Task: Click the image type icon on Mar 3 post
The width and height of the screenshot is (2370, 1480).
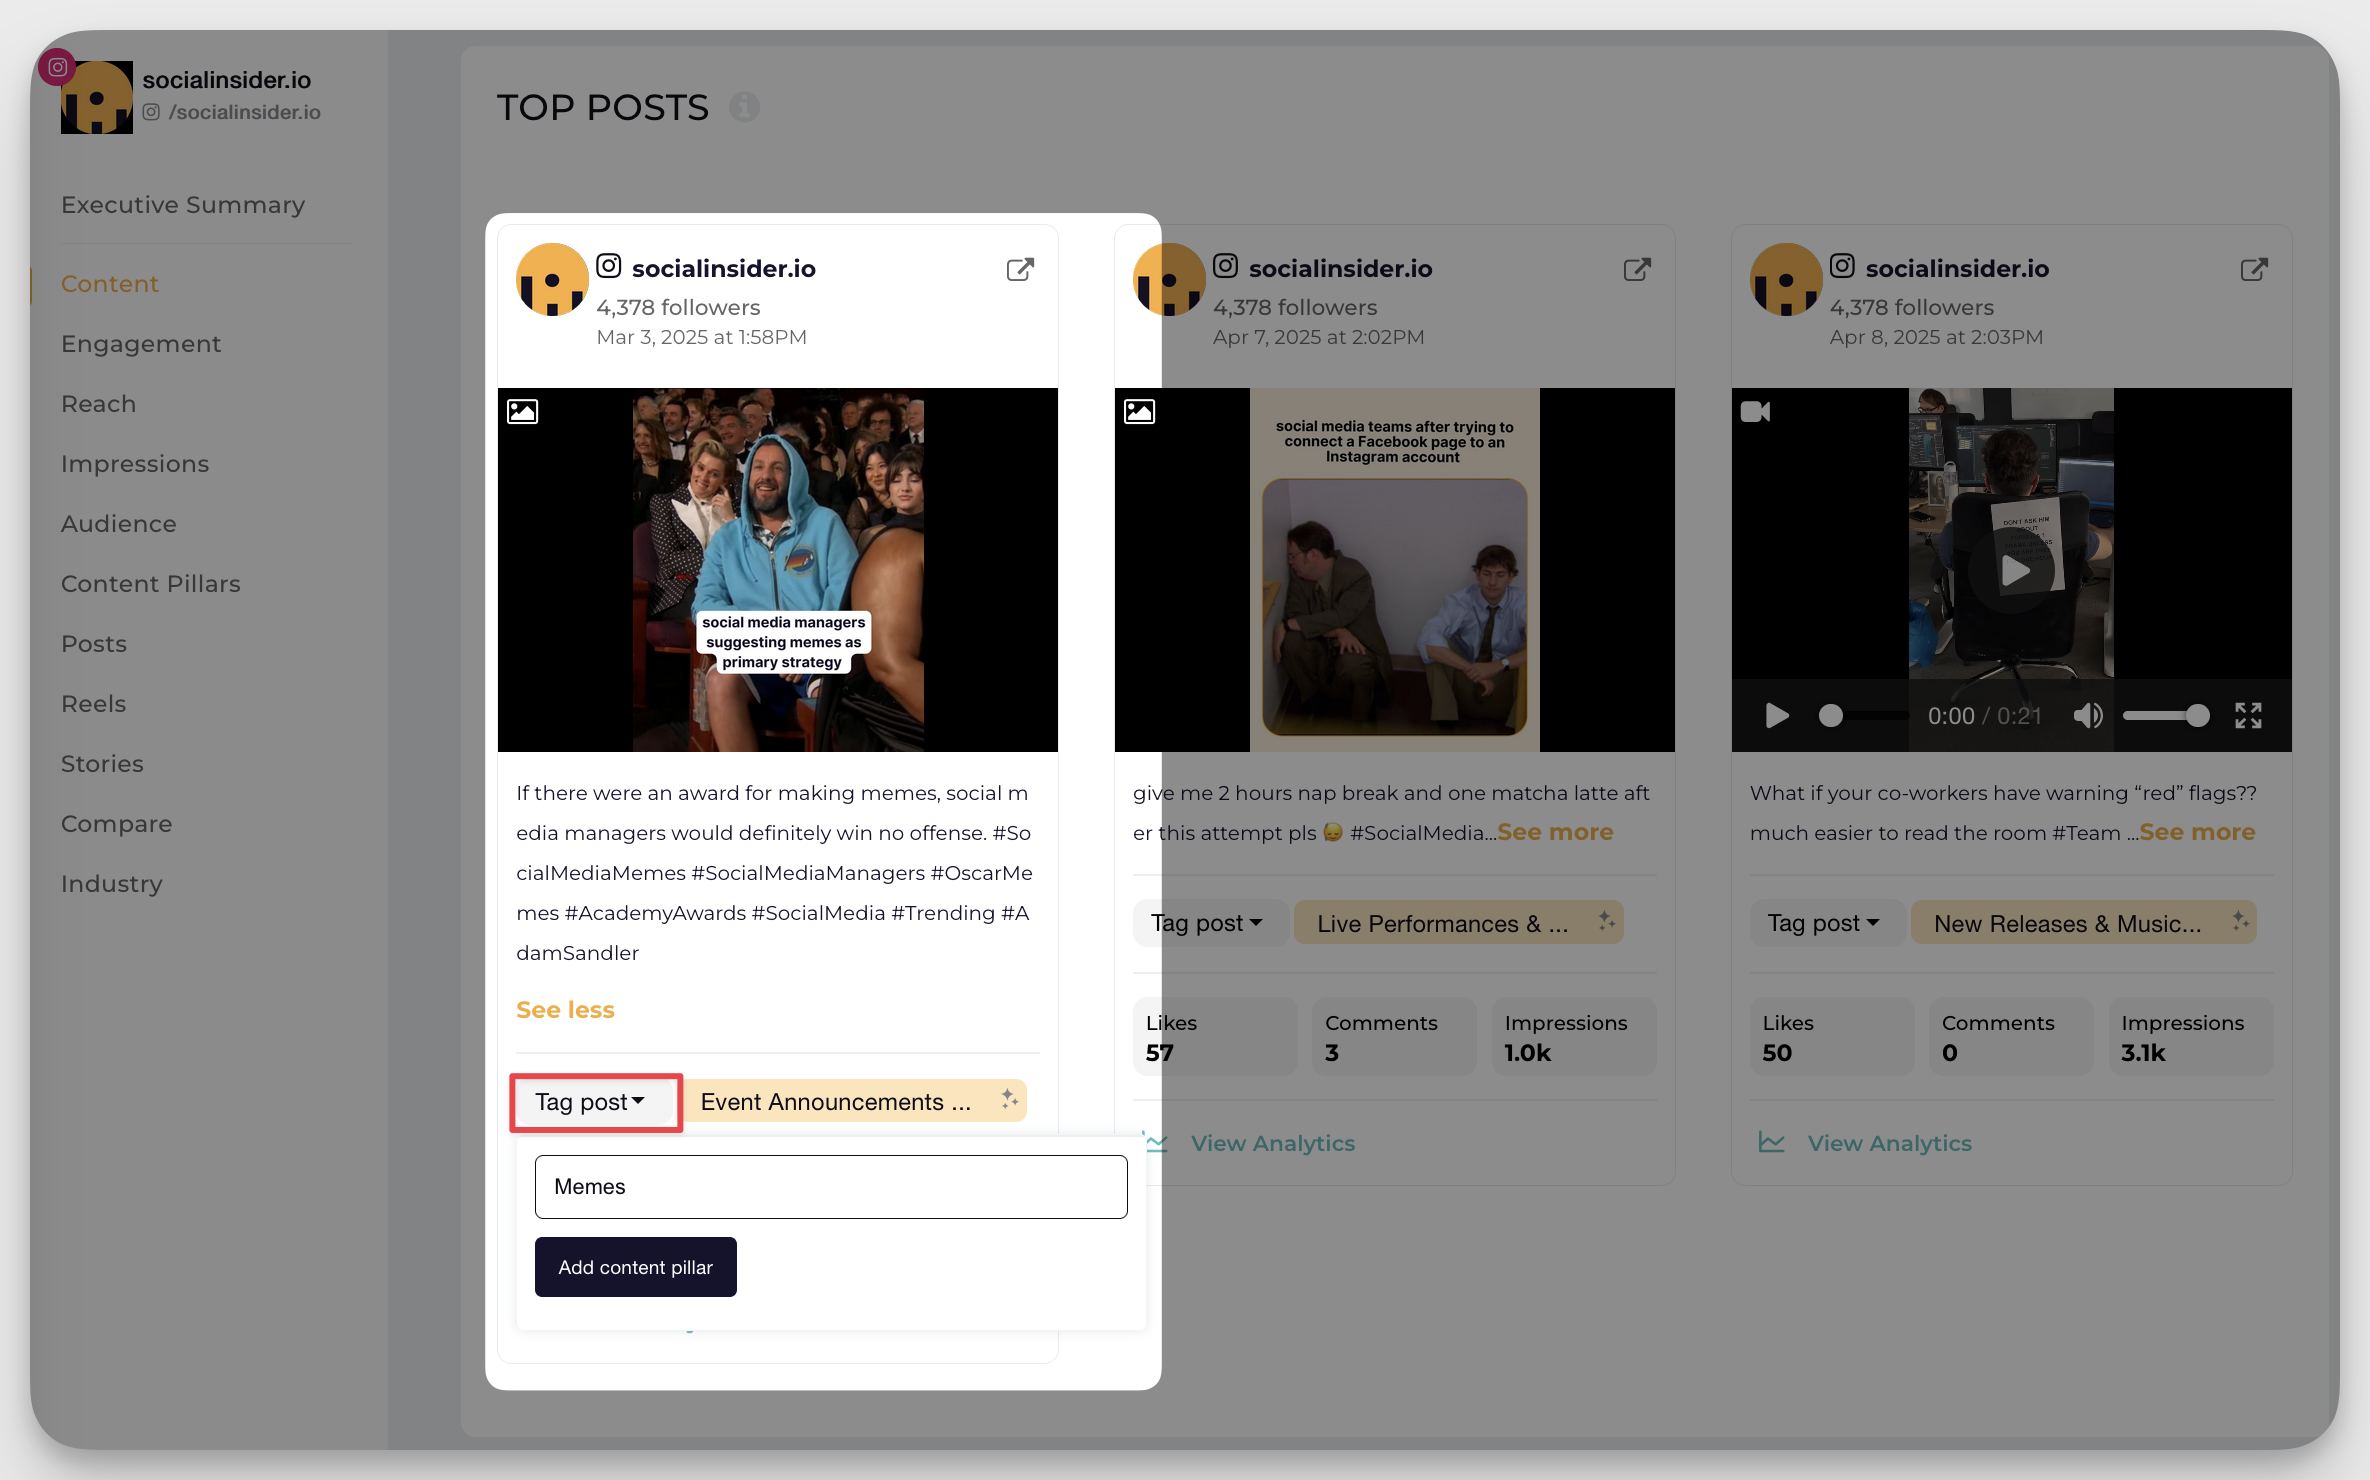Action: [522, 411]
